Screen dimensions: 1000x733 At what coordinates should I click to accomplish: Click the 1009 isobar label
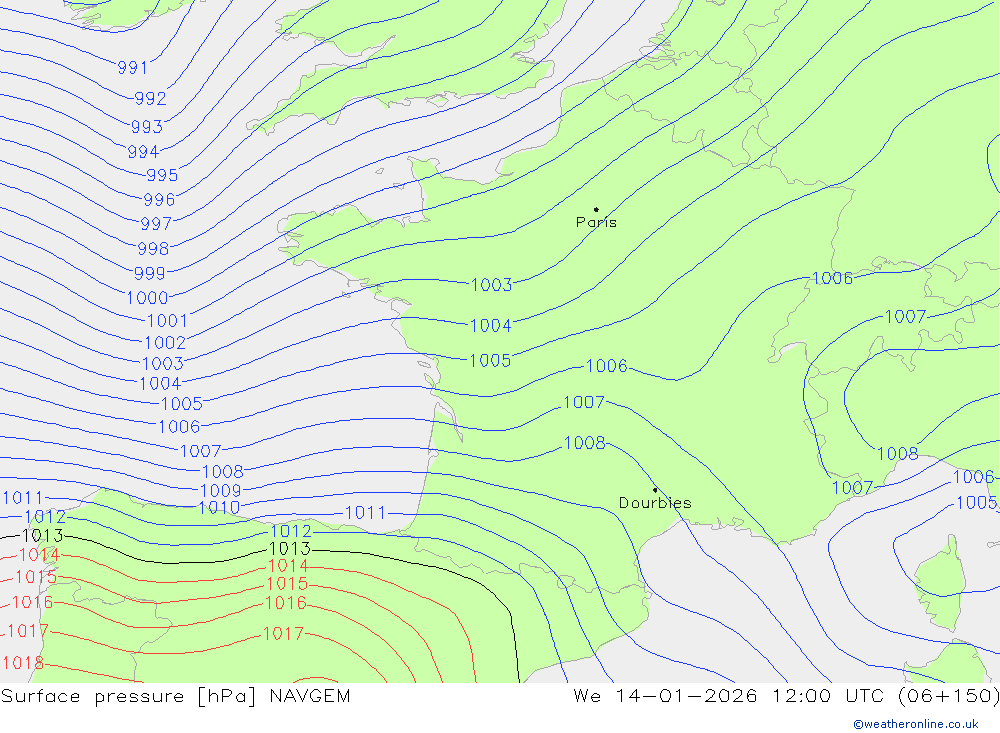pyautogui.click(x=221, y=491)
